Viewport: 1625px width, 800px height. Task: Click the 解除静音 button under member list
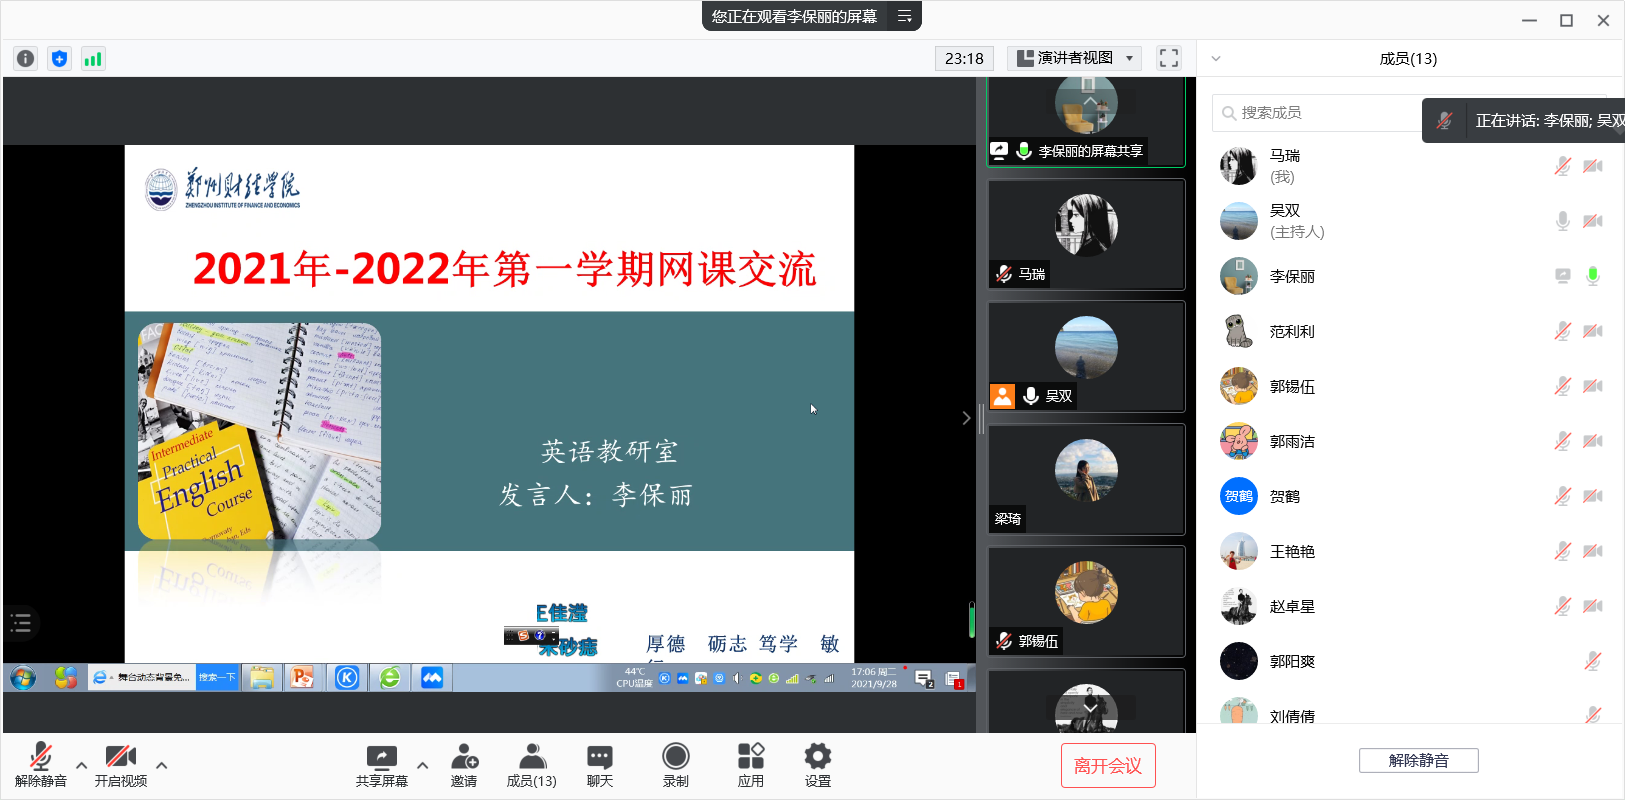[x=1417, y=761]
